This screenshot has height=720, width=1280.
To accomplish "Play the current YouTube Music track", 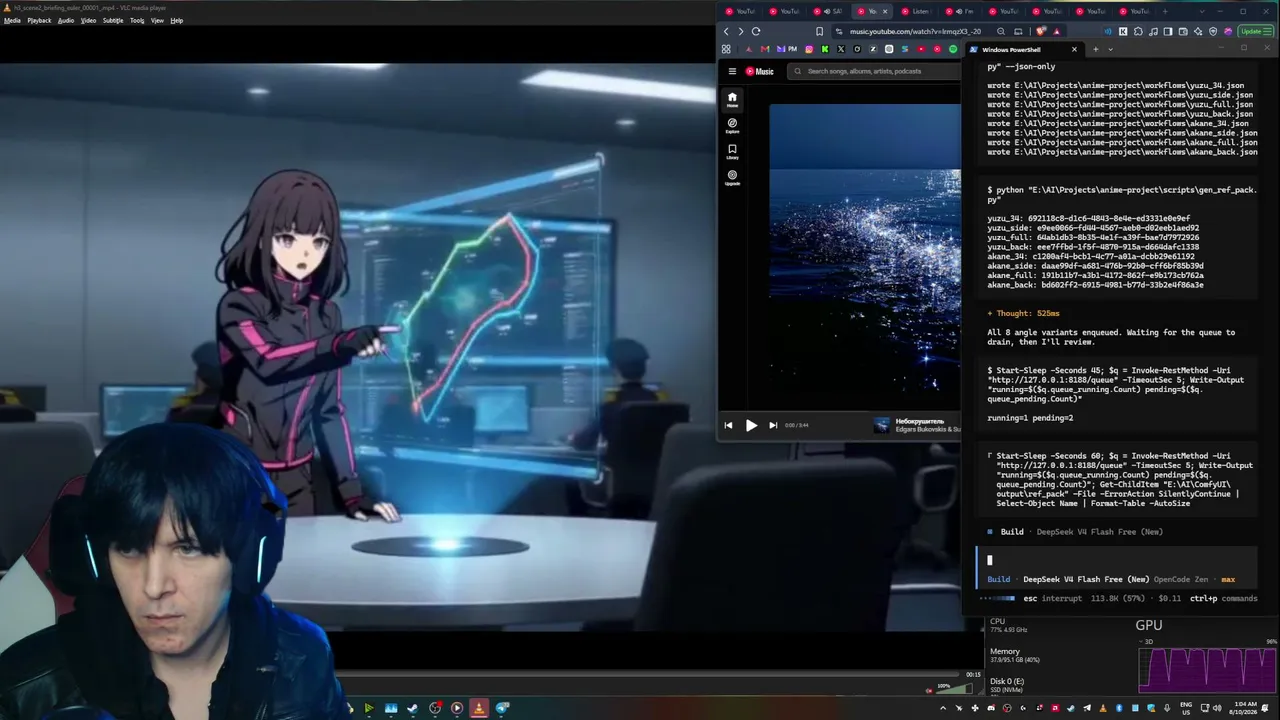I will 751,425.
